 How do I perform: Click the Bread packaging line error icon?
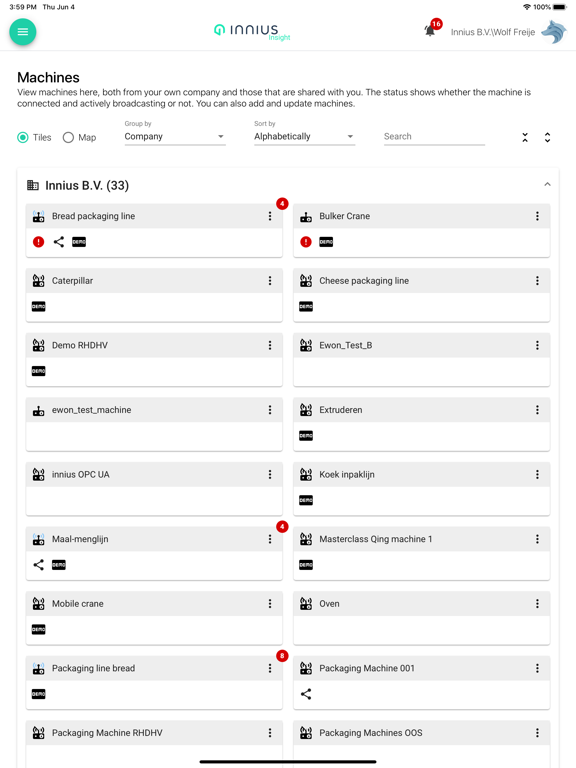coord(39,242)
